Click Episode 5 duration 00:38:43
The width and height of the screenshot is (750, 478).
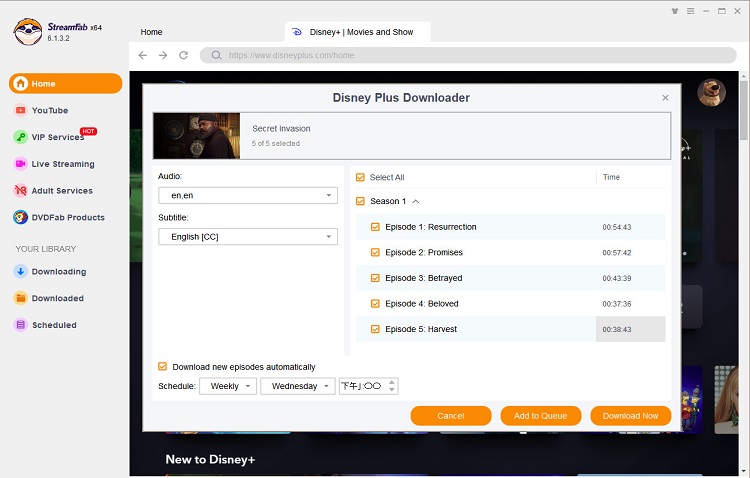coord(617,330)
